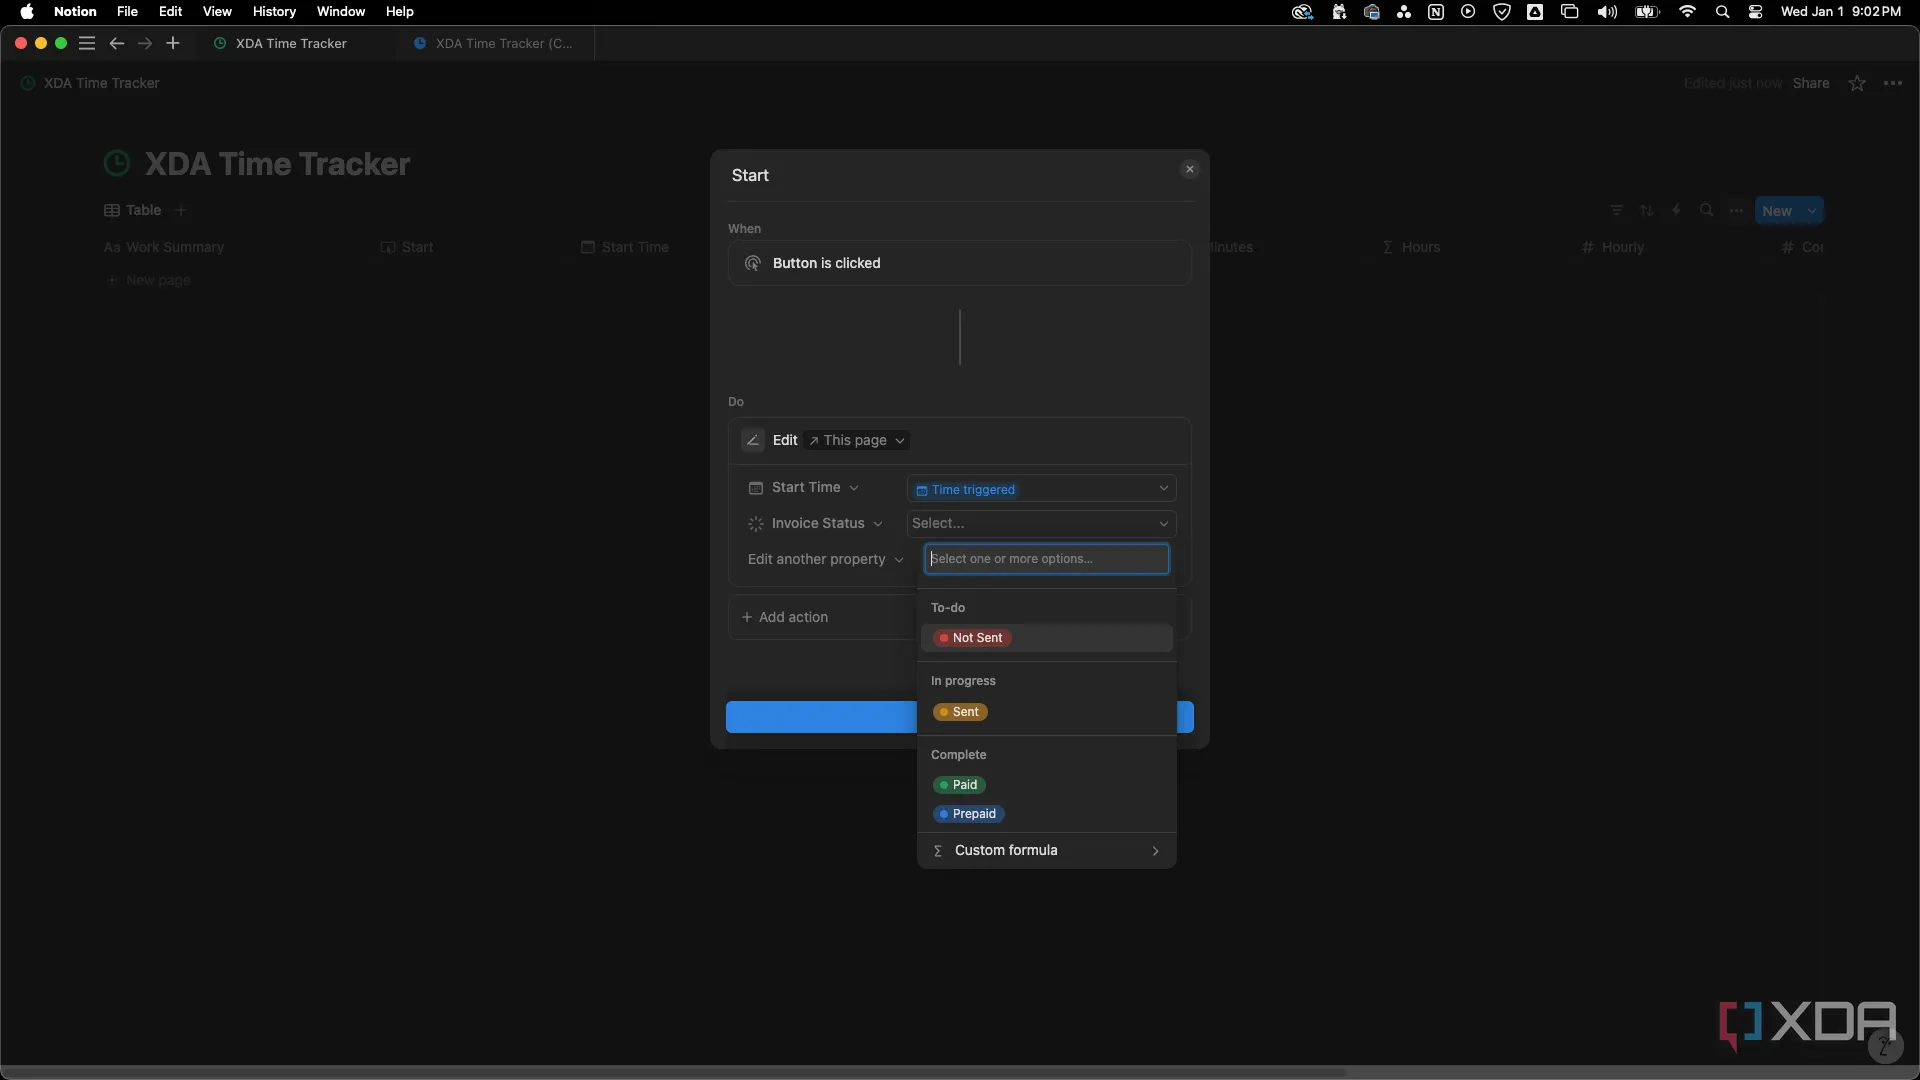
Task: Open the Apple menu
Action: [x=27, y=12]
